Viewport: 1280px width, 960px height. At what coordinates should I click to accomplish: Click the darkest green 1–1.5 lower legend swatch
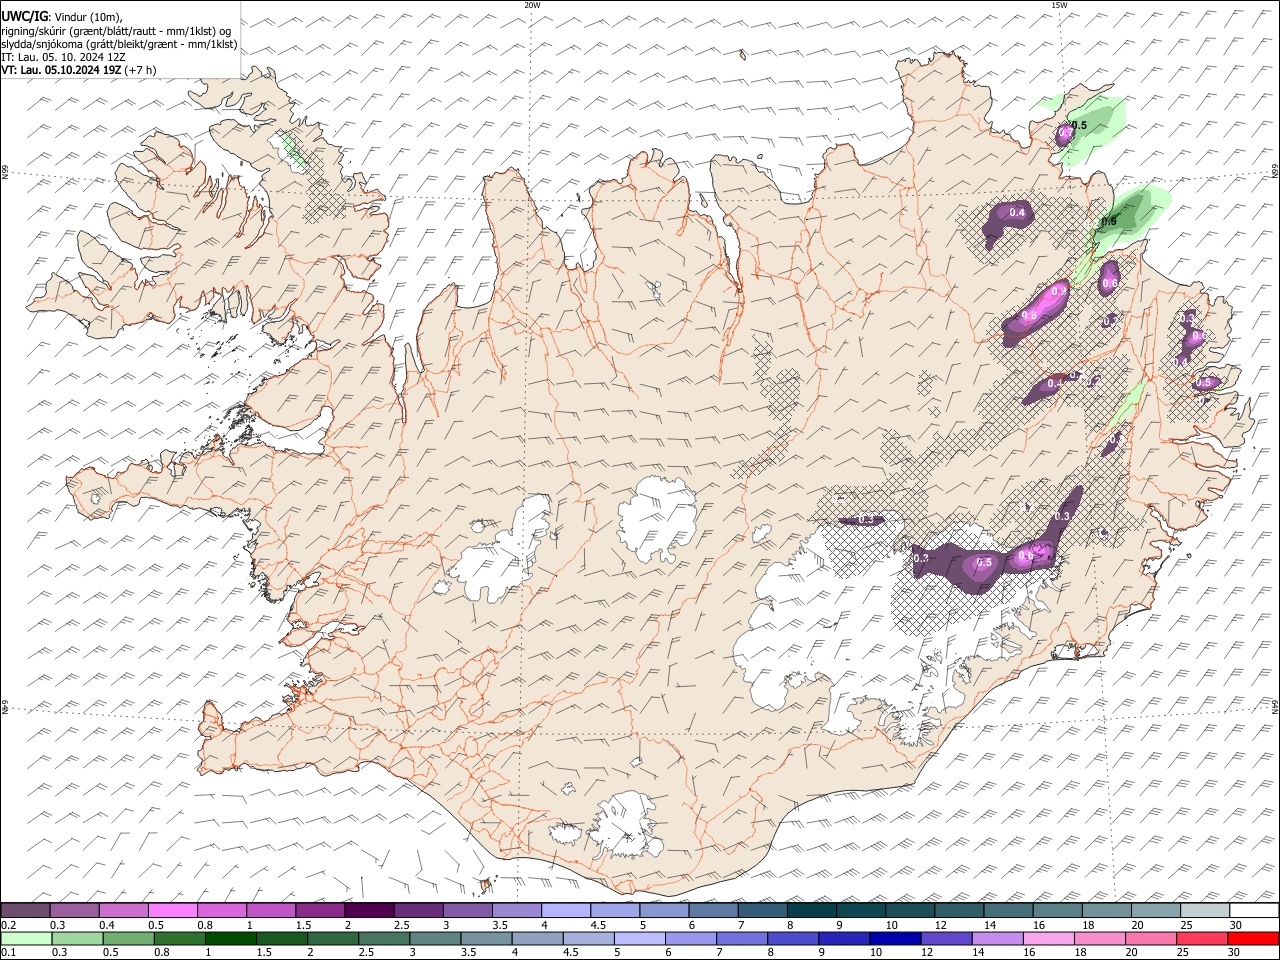tap(231, 939)
